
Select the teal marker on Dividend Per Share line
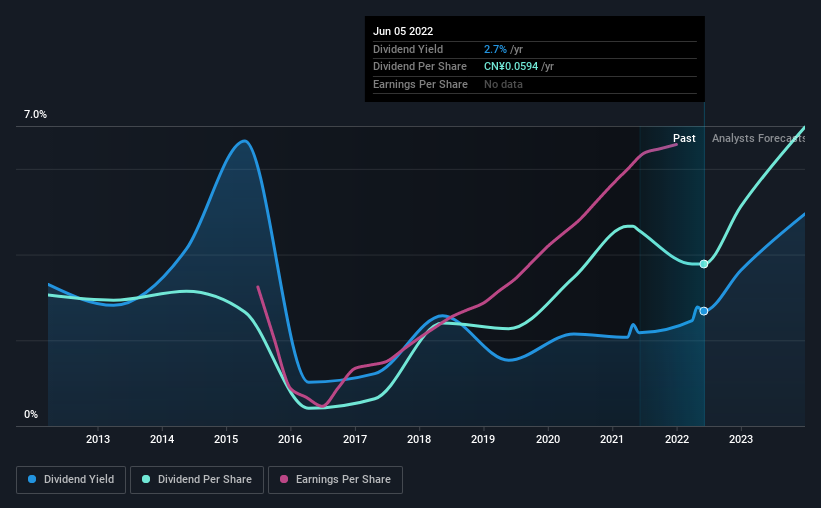click(x=704, y=264)
